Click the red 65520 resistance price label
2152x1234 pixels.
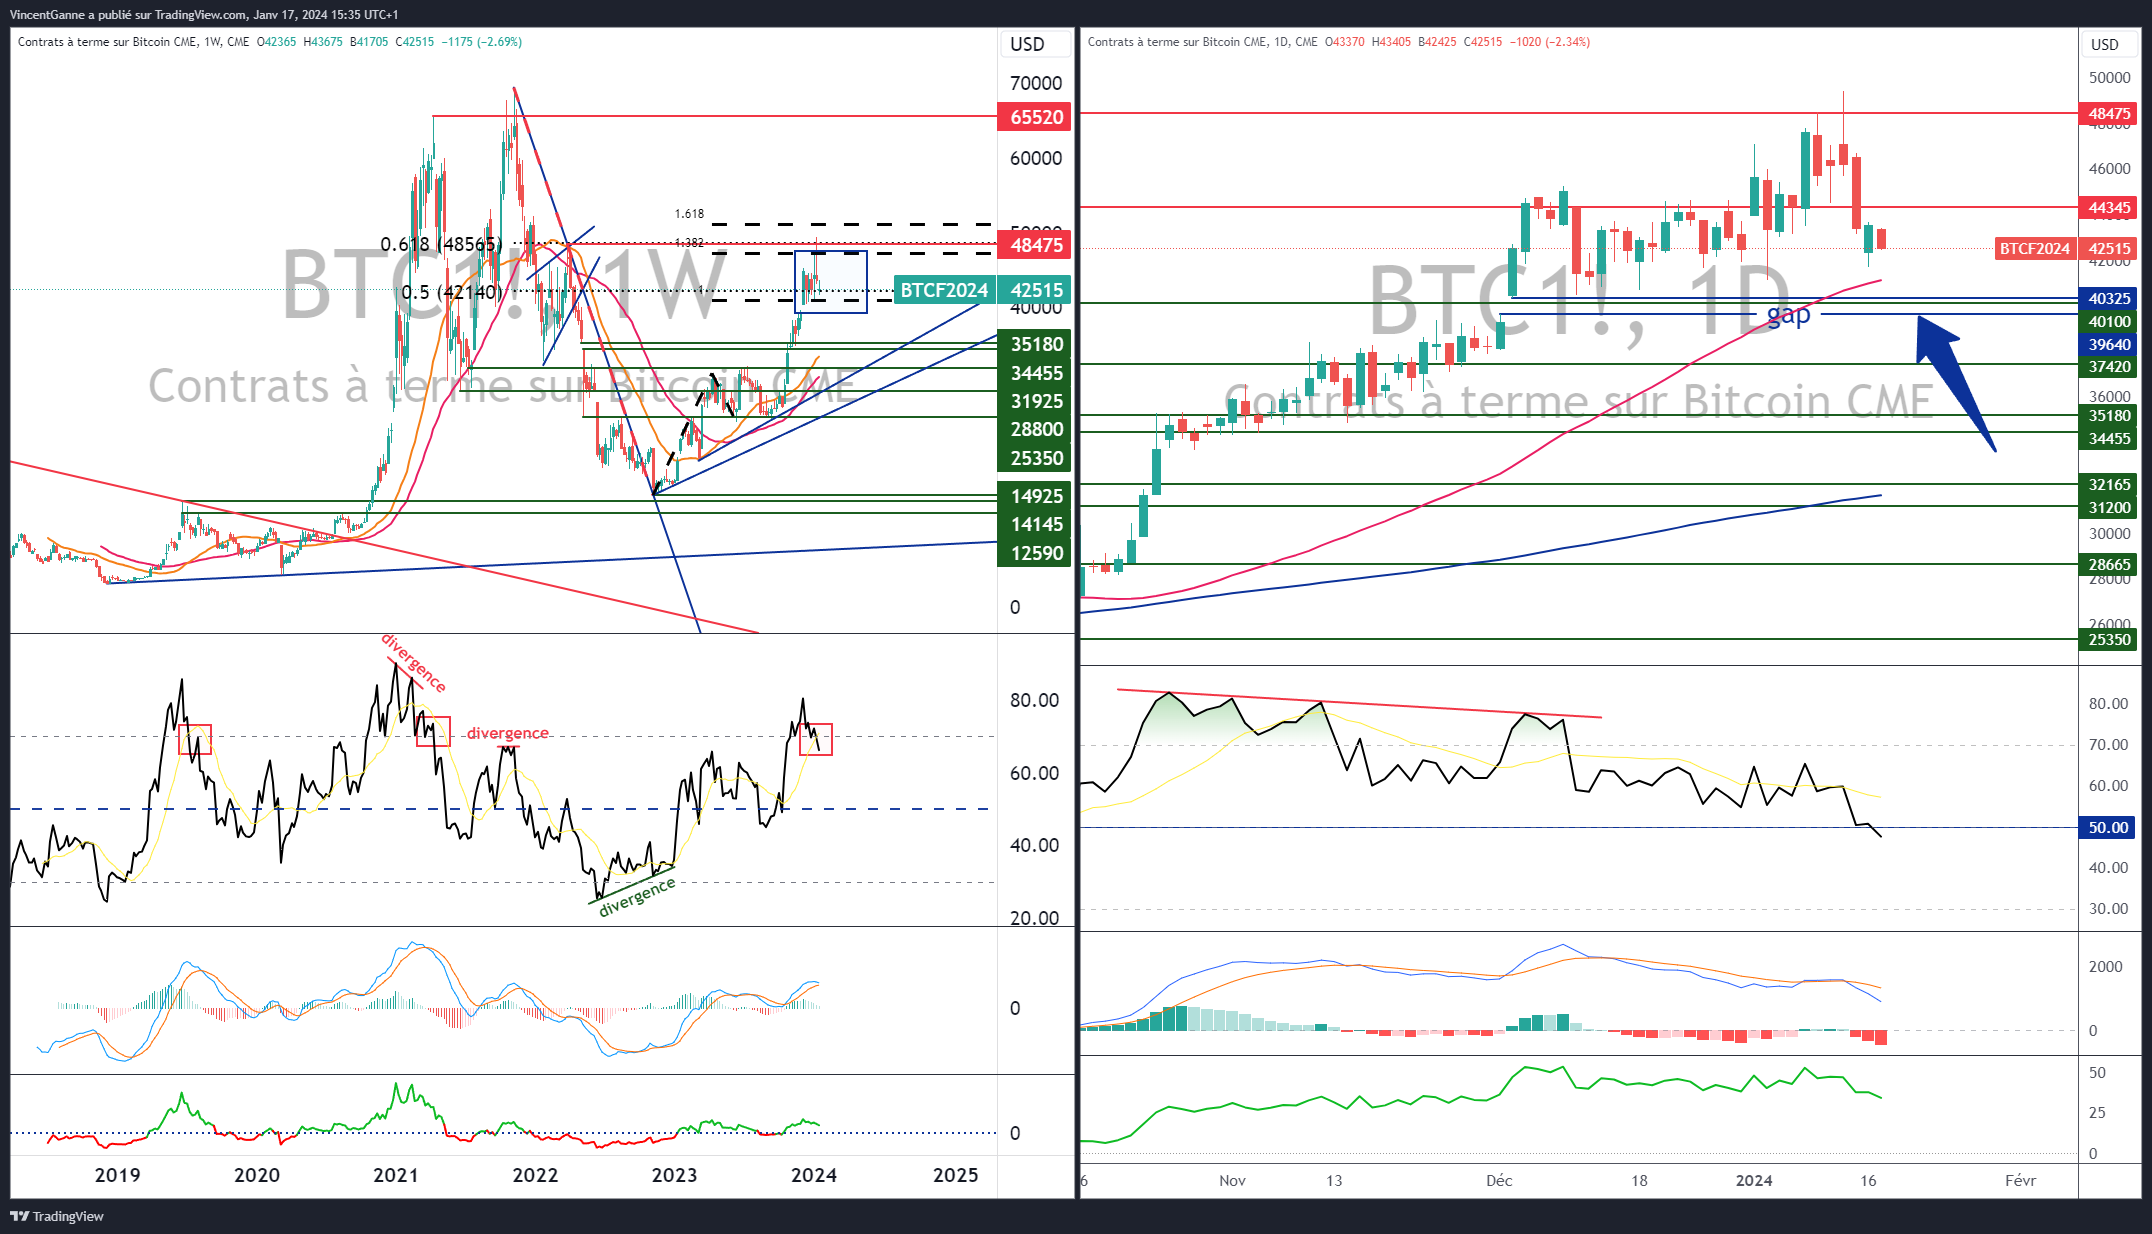pyautogui.click(x=1033, y=117)
